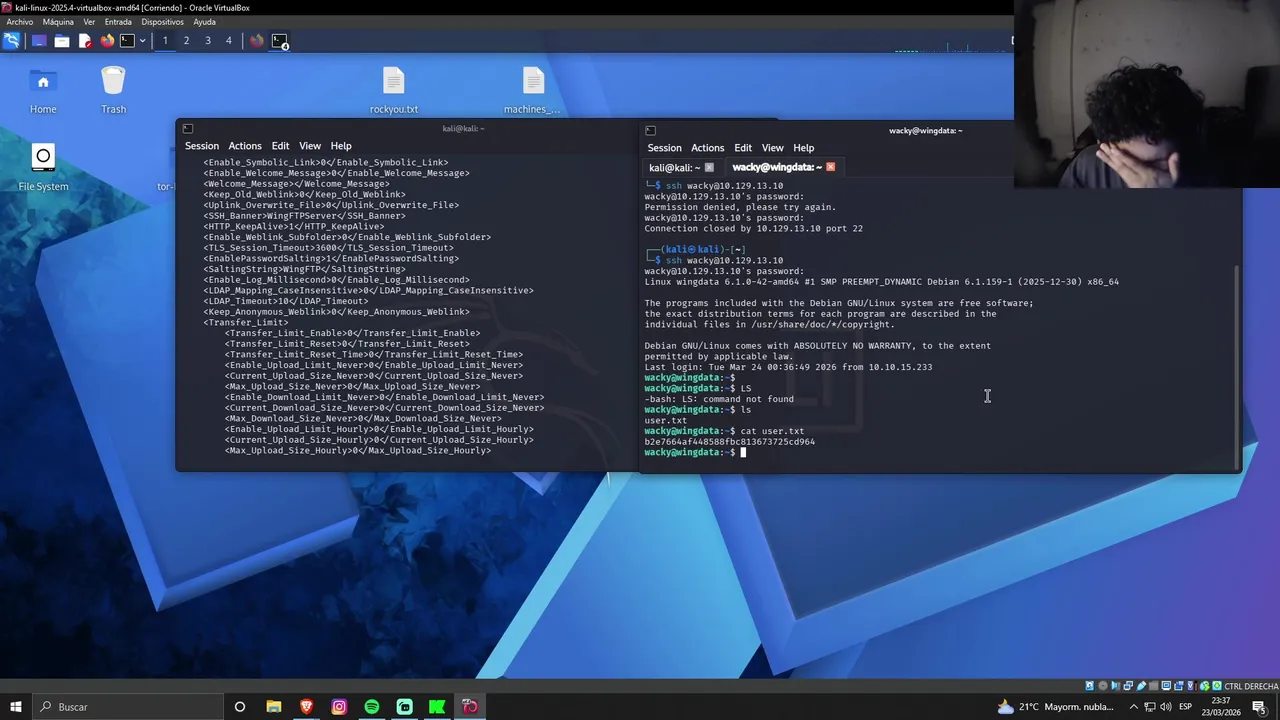The width and height of the screenshot is (1280, 720).
Task: Open Home folder desktop icon
Action: click(x=43, y=90)
